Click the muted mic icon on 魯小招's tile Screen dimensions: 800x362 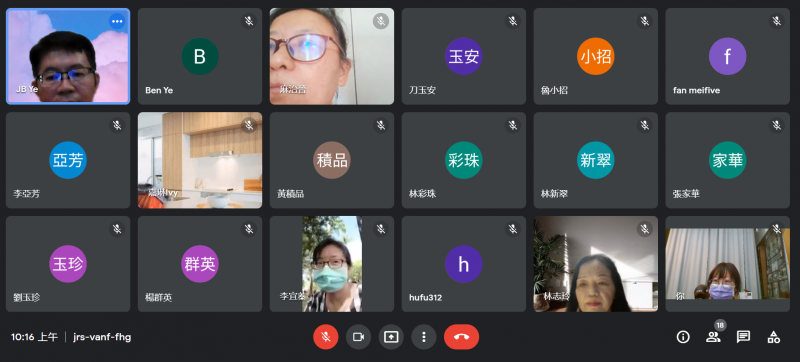(645, 21)
